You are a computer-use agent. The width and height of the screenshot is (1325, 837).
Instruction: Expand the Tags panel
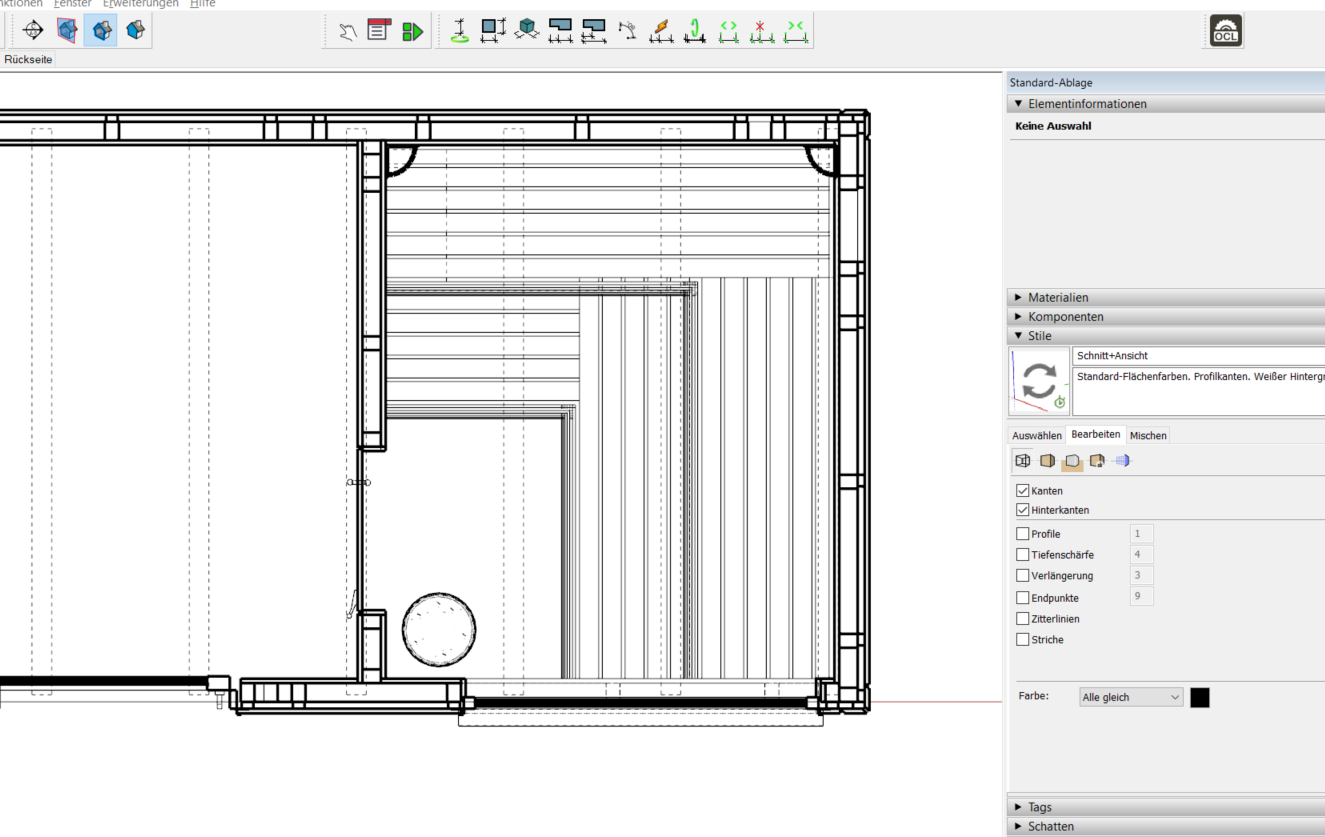pyautogui.click(x=1039, y=807)
